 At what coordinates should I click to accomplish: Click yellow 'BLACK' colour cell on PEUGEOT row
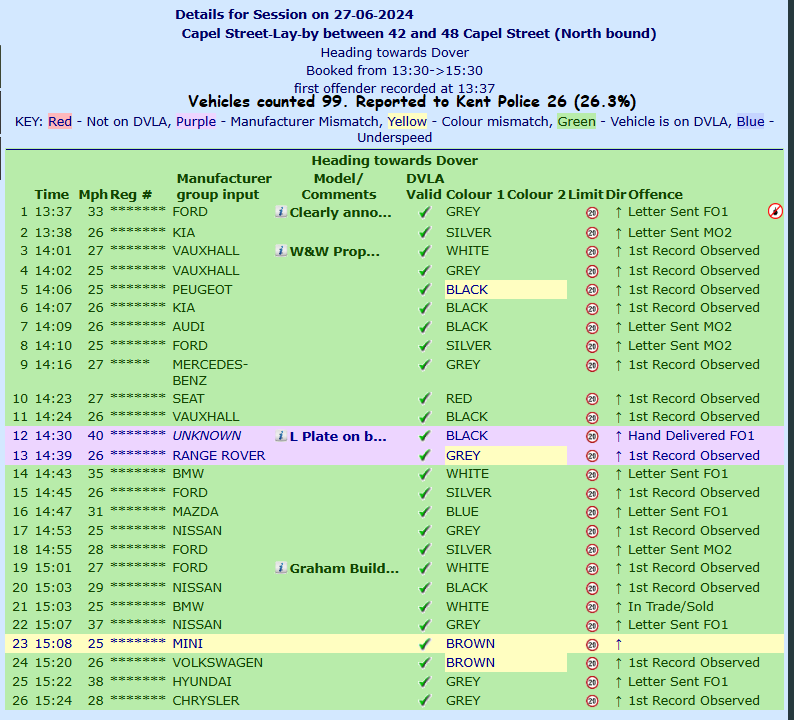coord(506,290)
